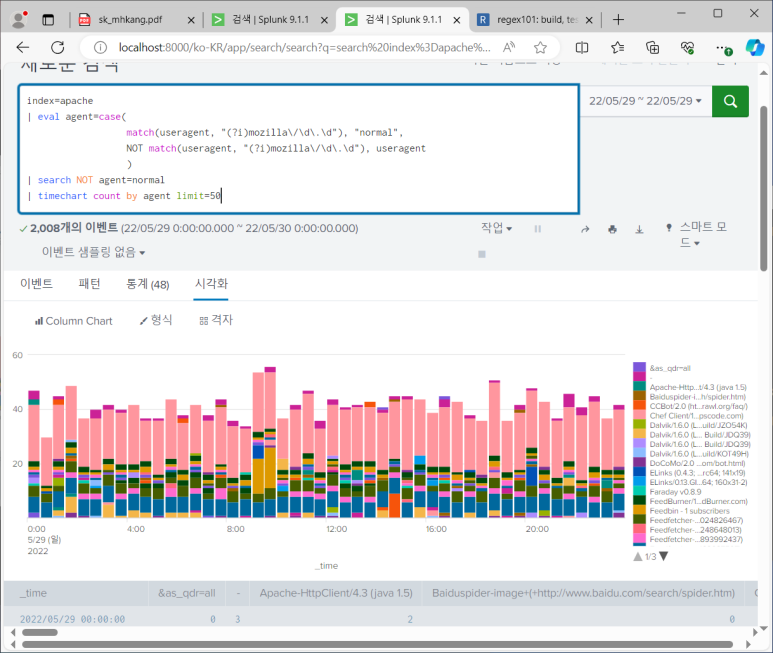The height and width of the screenshot is (653, 773).
Task: Print the search results
Action: click(x=612, y=229)
